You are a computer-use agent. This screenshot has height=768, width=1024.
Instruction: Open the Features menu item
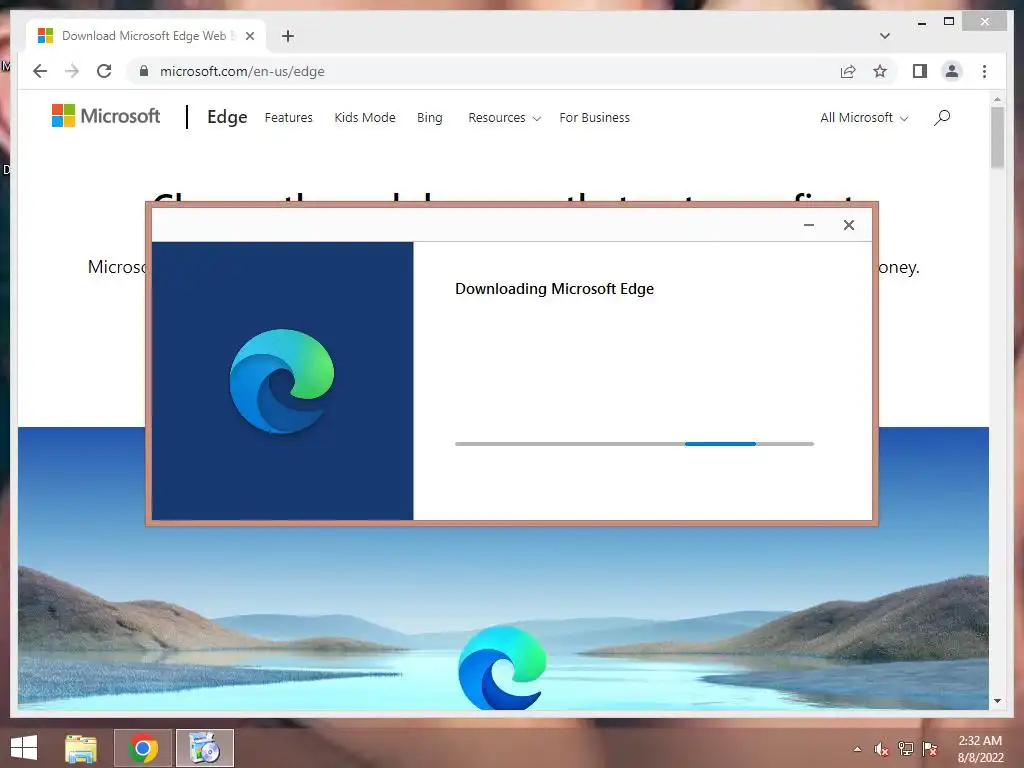[289, 118]
